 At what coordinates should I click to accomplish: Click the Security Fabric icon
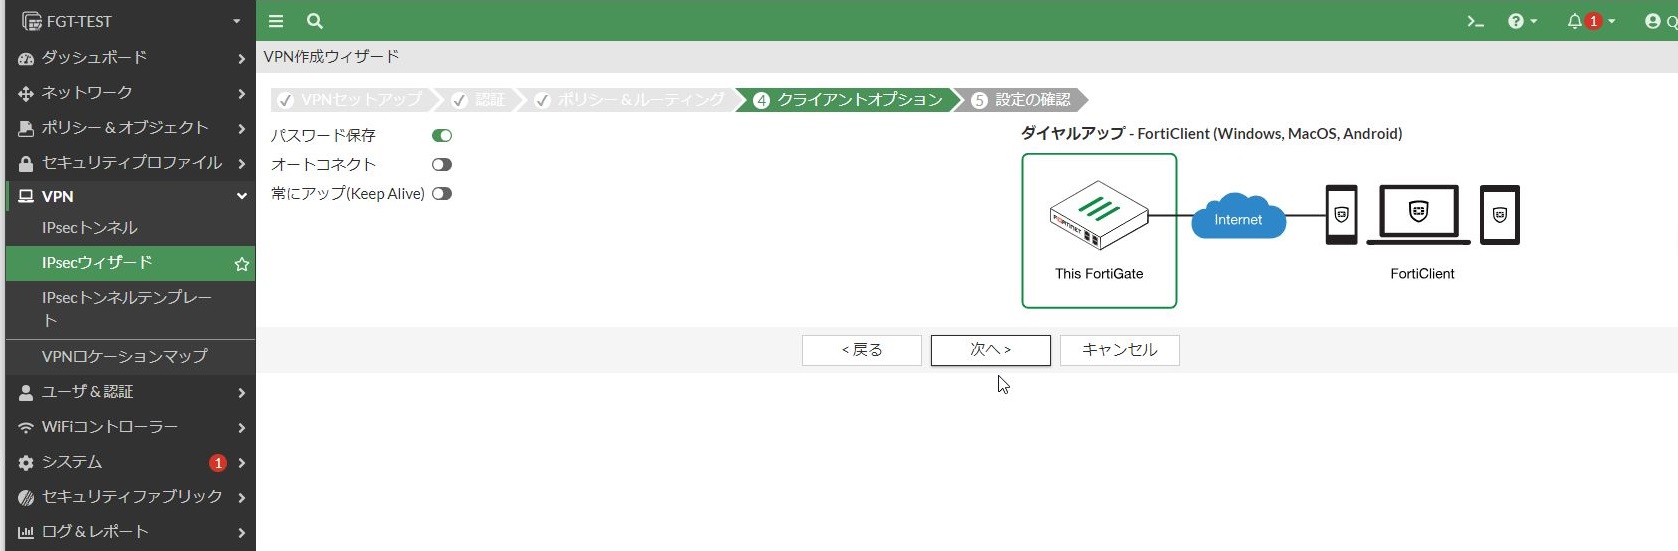(x=26, y=498)
